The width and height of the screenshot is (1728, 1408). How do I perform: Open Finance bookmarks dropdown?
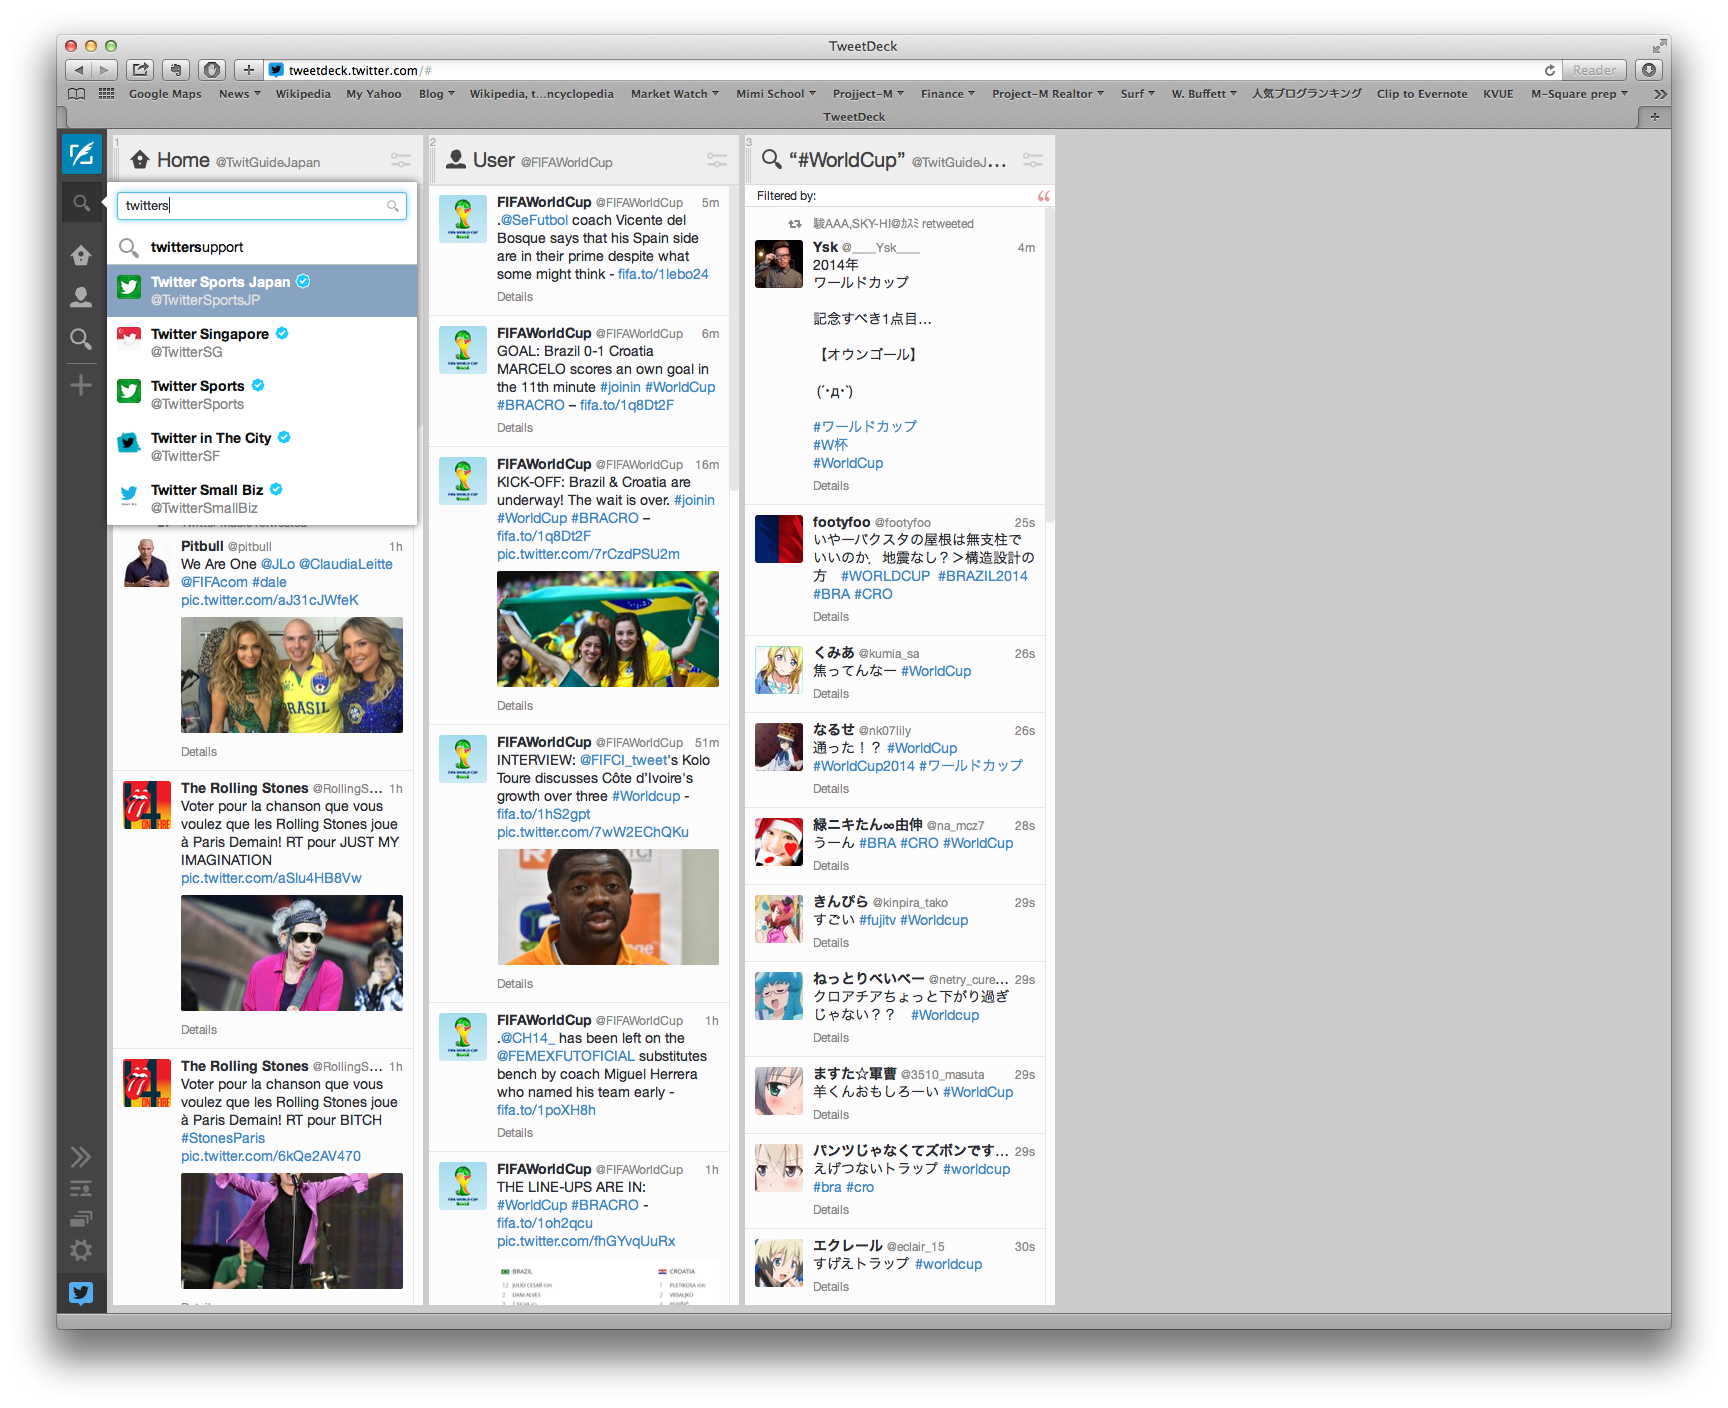point(948,94)
